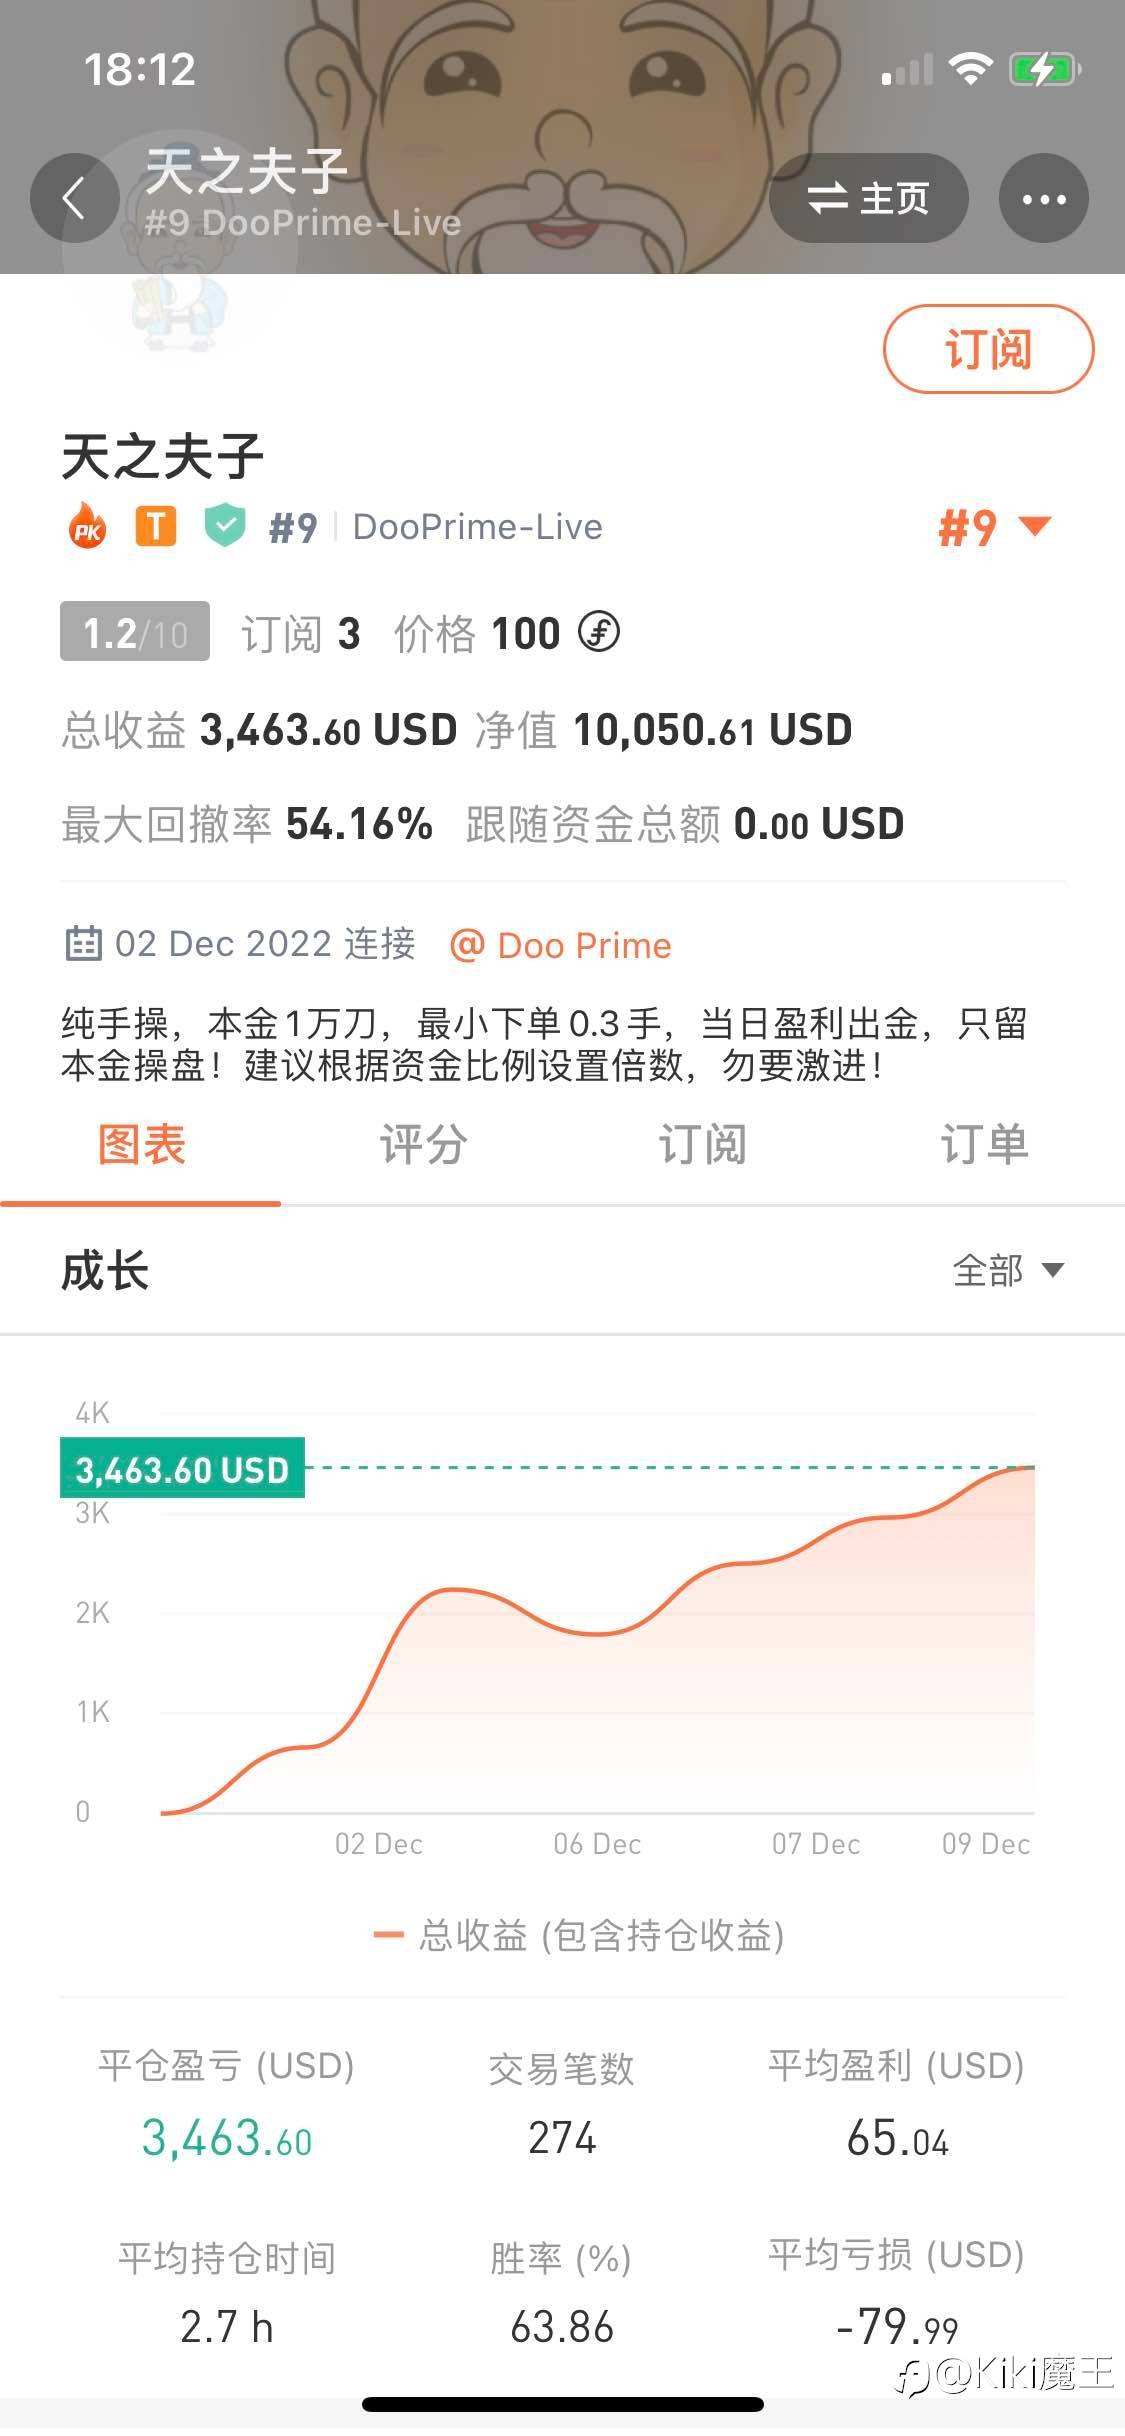This screenshot has height=2436, width=1125.
Task: Open the 全部 time range dropdown
Action: coord(1007,1271)
